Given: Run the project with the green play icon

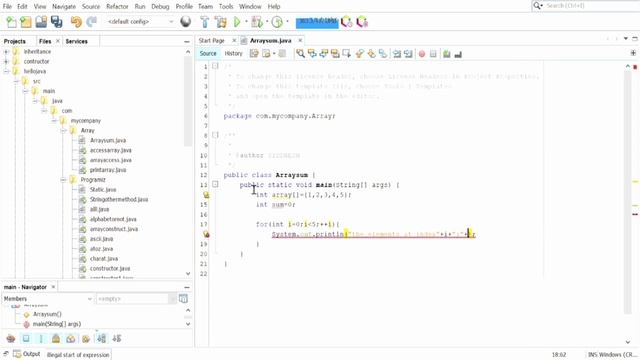Looking at the screenshot, I should click(x=237, y=22).
